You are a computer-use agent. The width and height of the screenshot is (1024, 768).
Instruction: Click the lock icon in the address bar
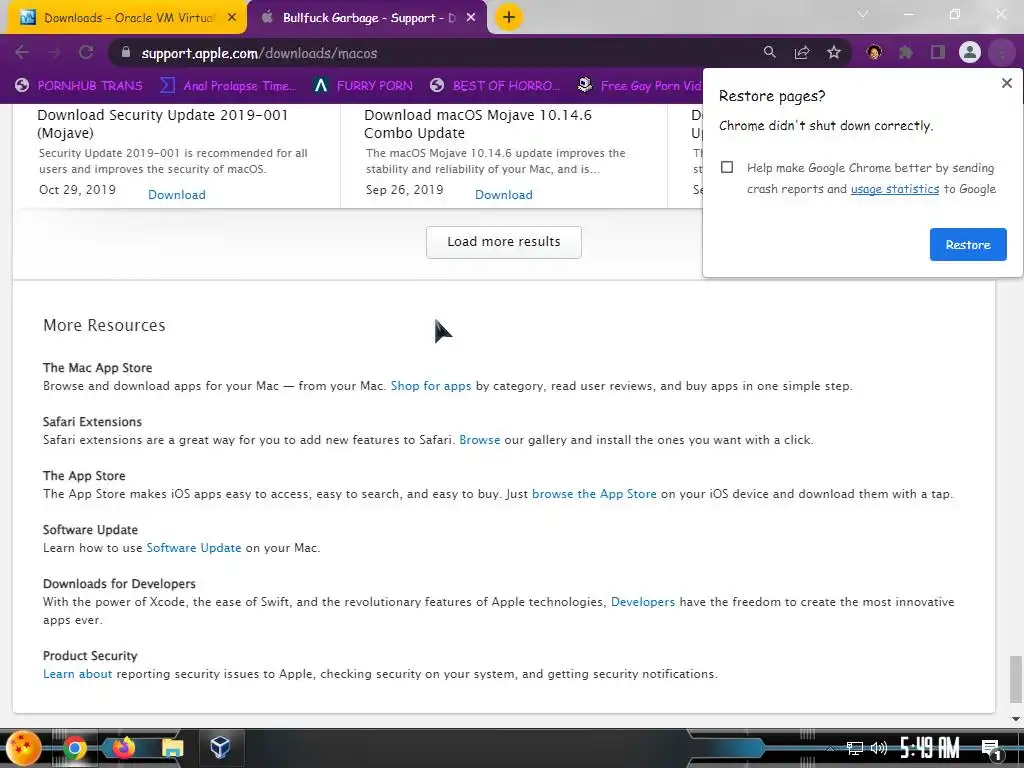[126, 53]
